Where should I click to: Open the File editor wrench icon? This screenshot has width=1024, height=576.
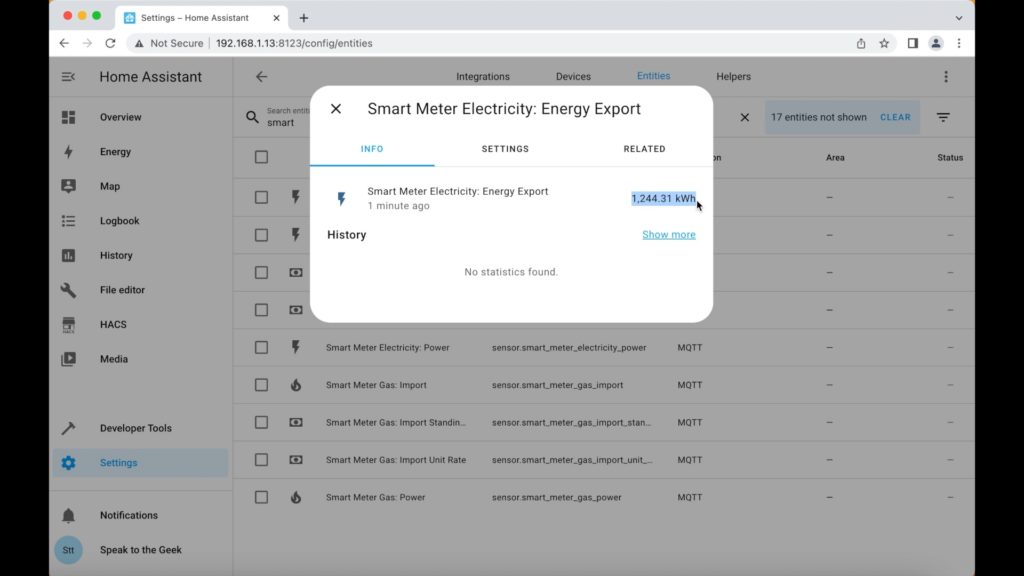tap(69, 290)
